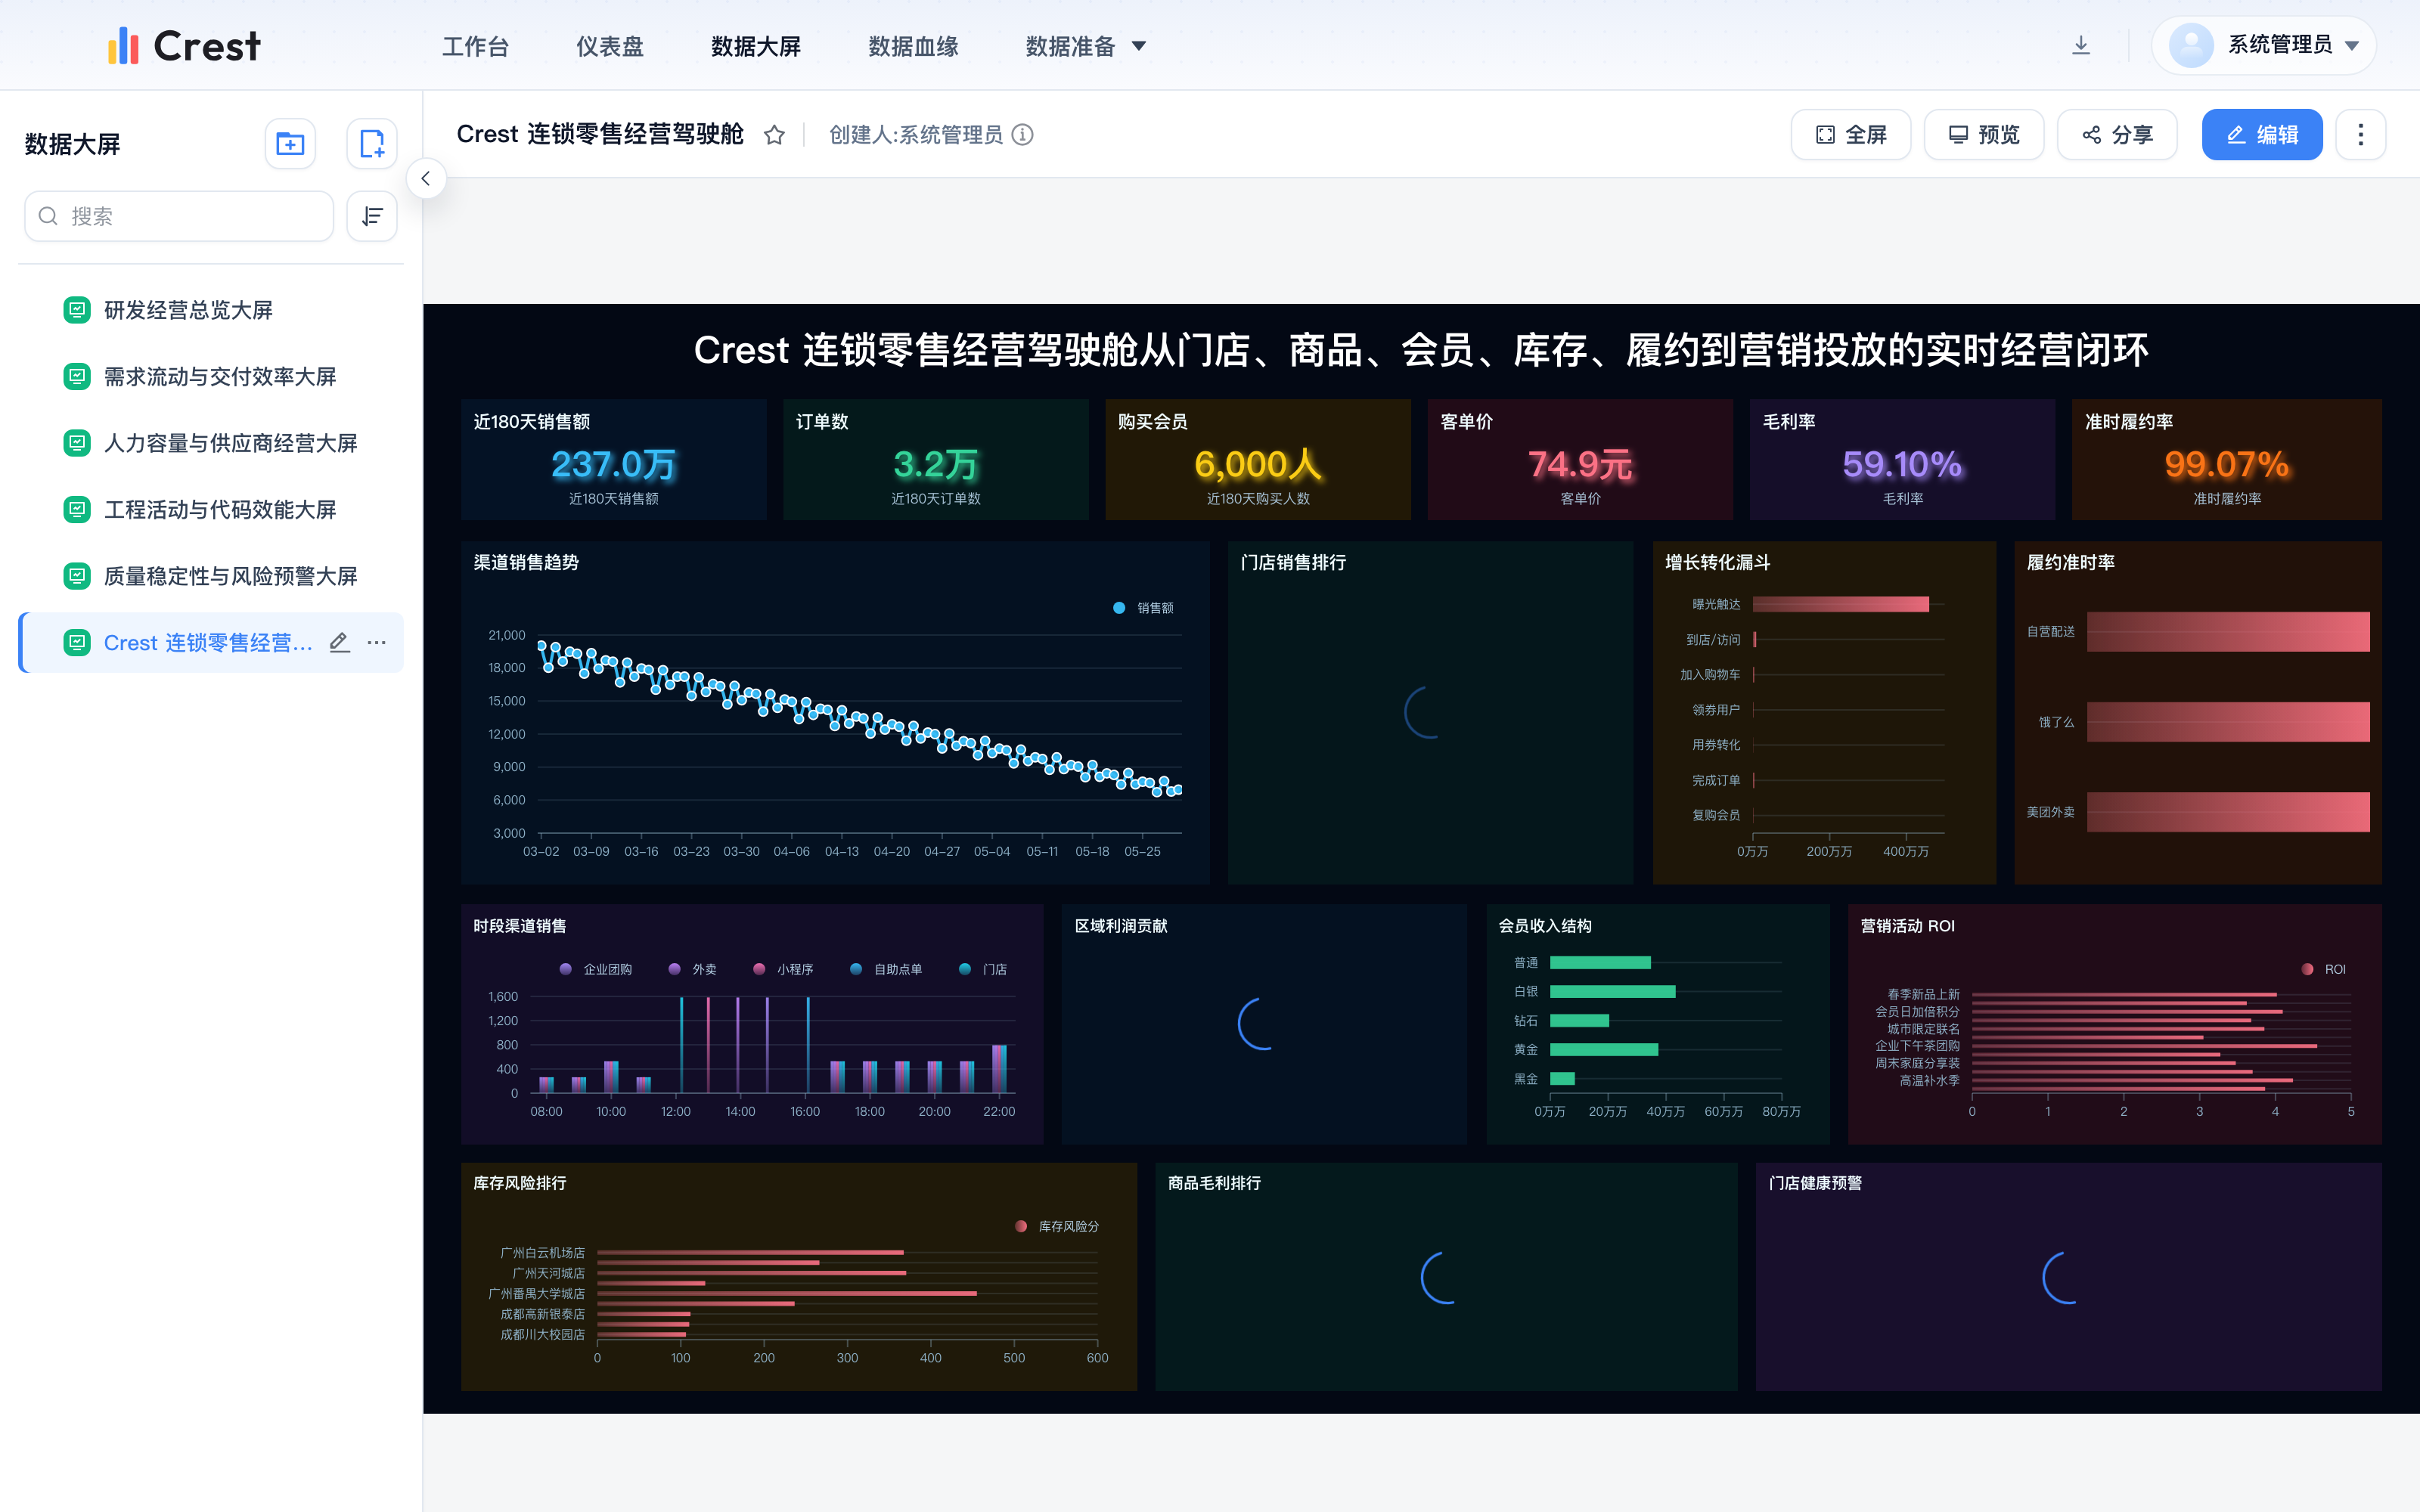Create a new data screen file
Screen dimensions: 2420x1512
pyautogui.click(x=372, y=144)
